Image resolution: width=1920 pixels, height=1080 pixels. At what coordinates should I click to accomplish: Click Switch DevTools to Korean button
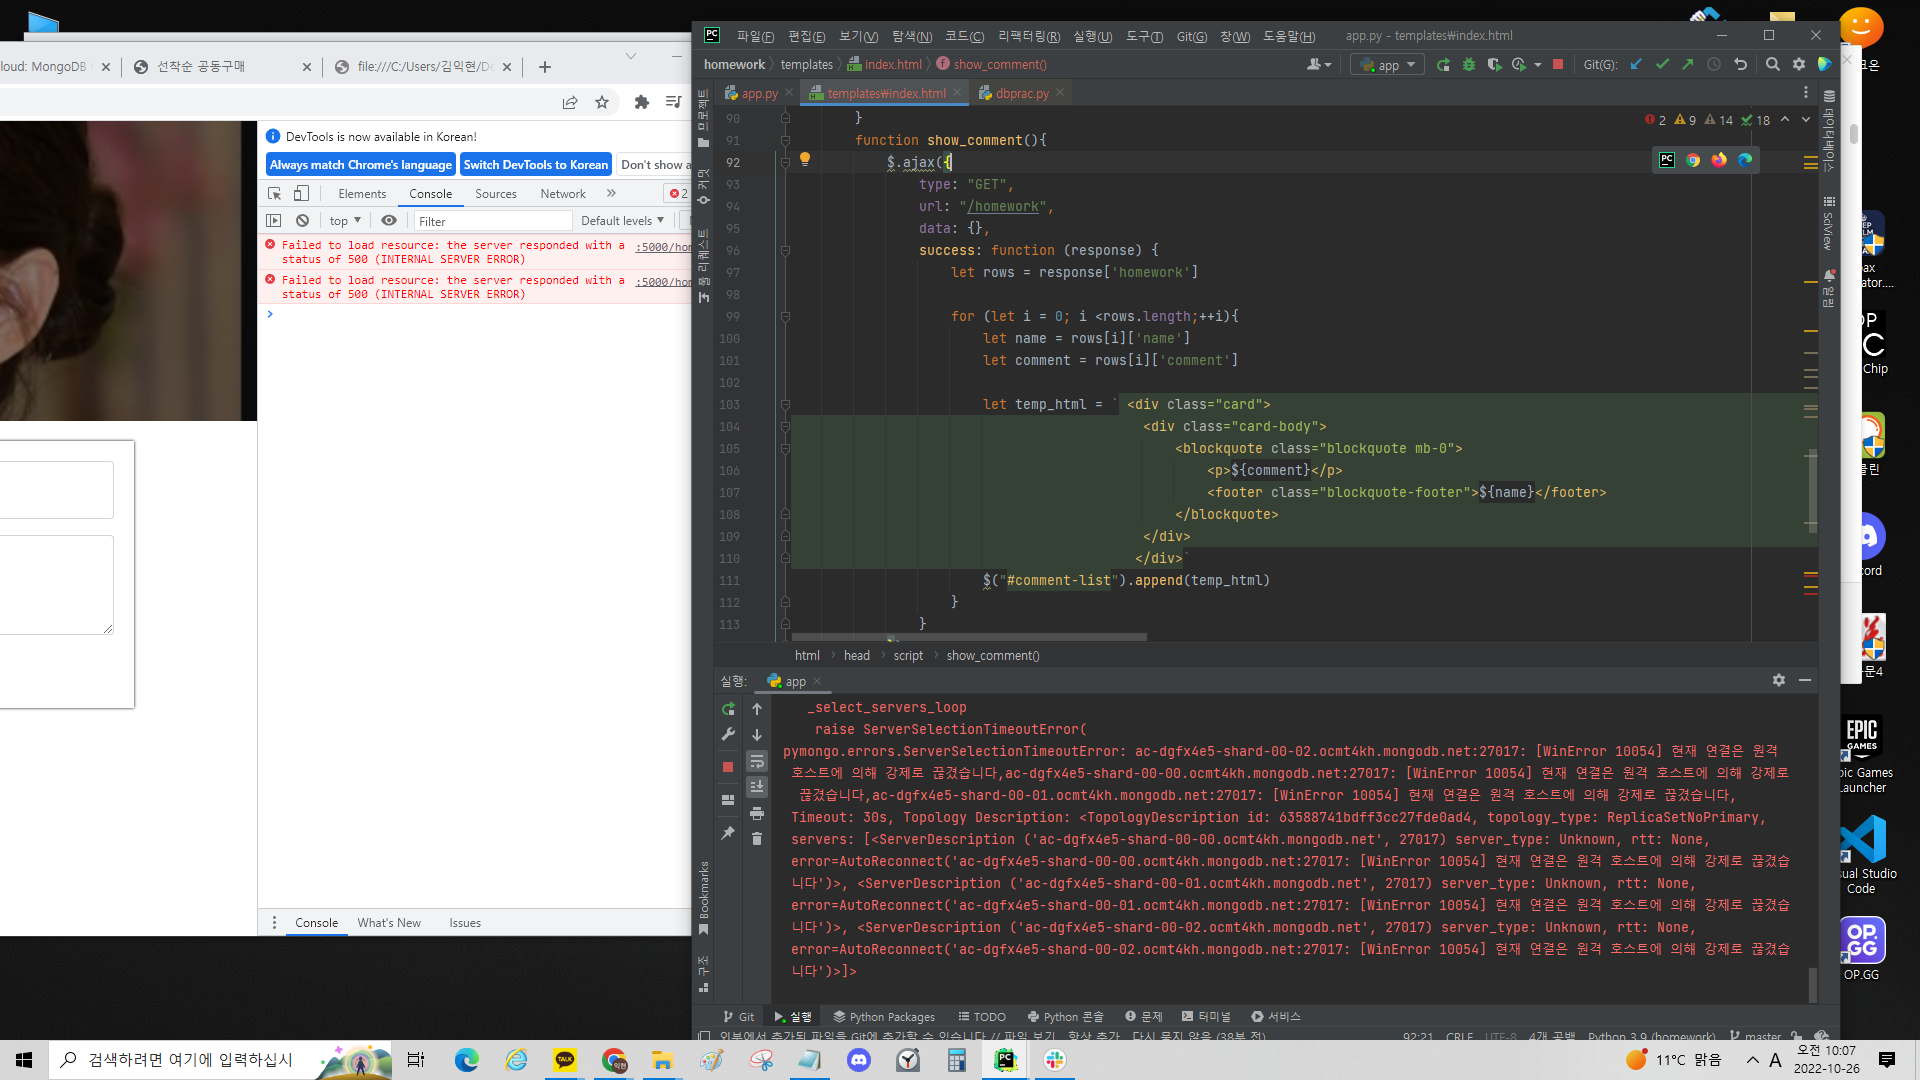[535, 165]
